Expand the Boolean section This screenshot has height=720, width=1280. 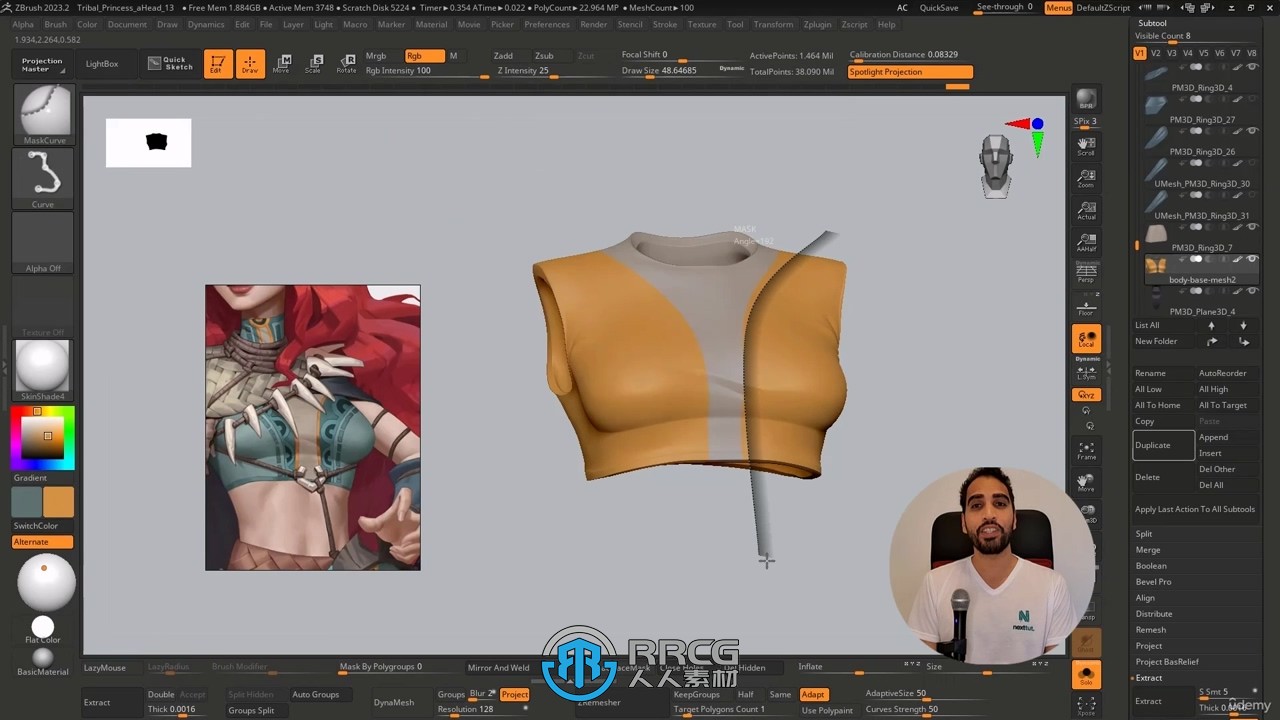(1151, 566)
